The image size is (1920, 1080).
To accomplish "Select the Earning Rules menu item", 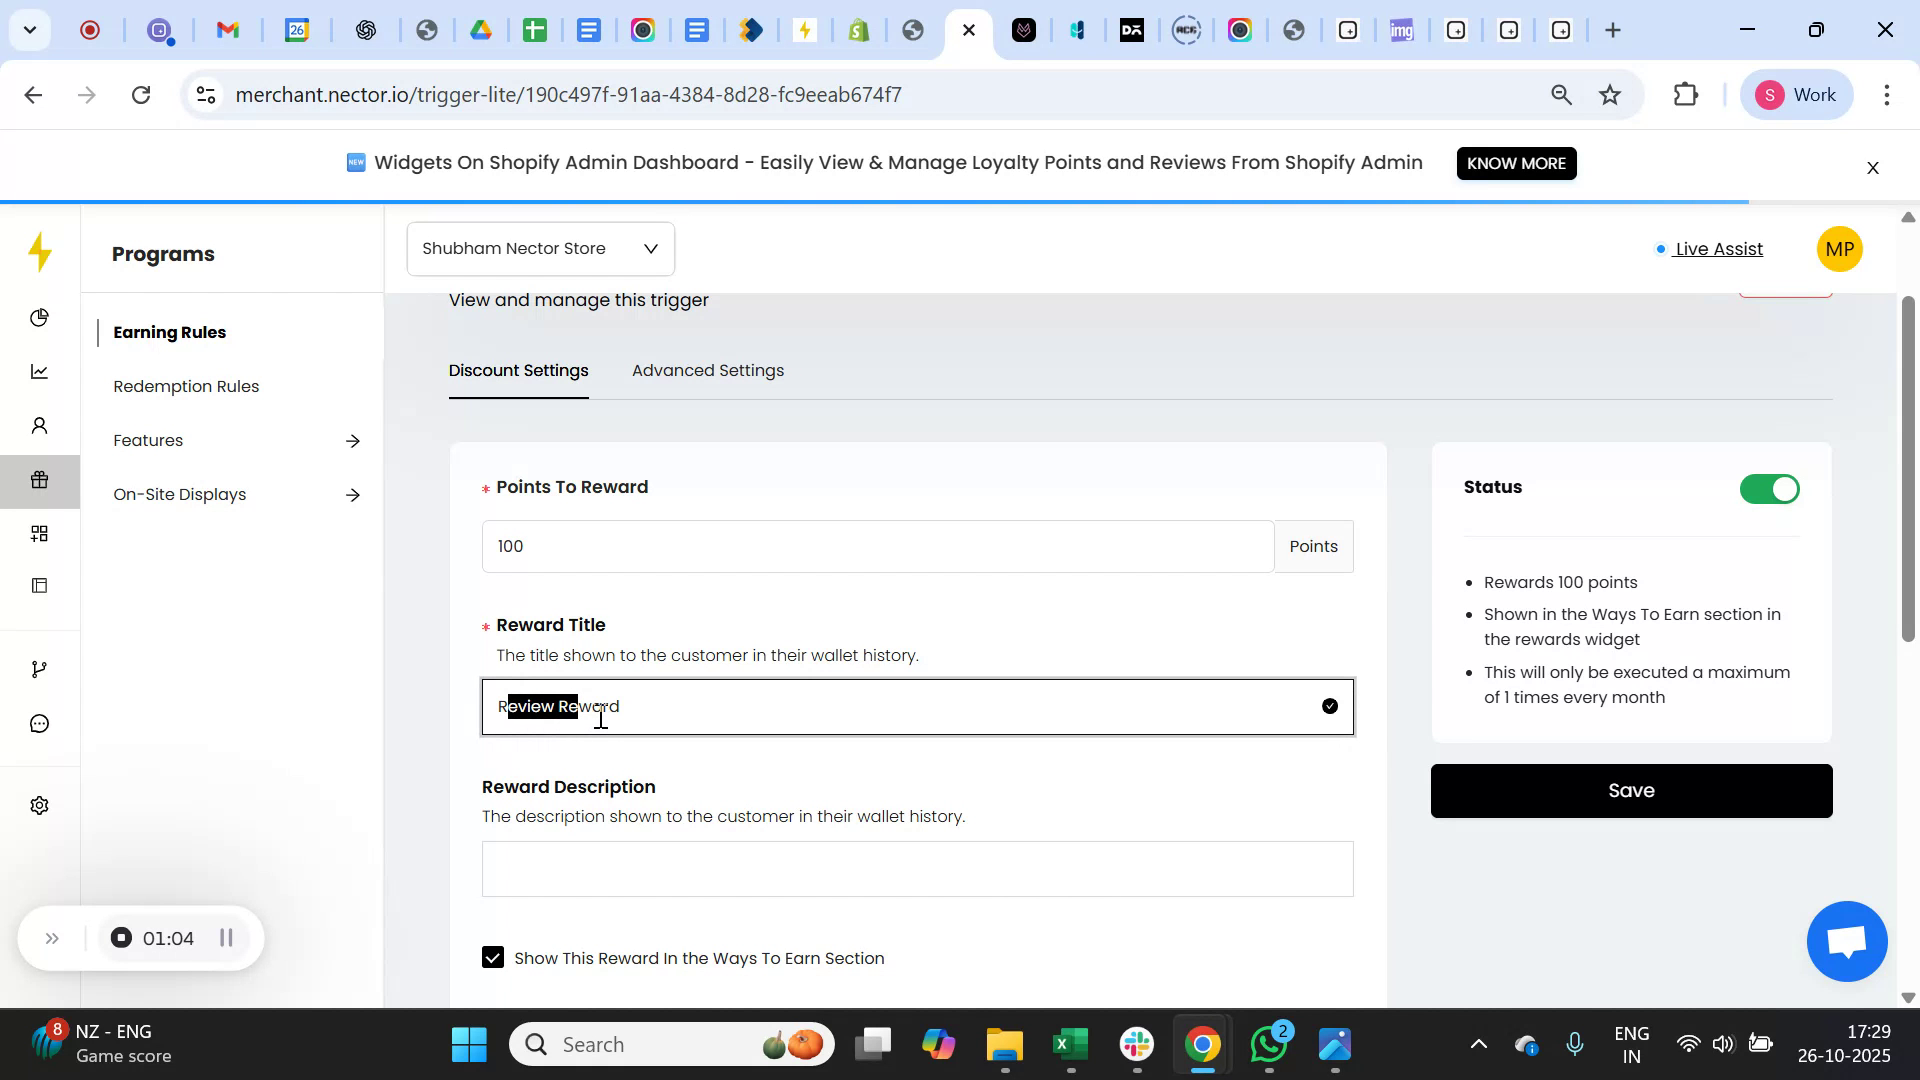I will (169, 332).
